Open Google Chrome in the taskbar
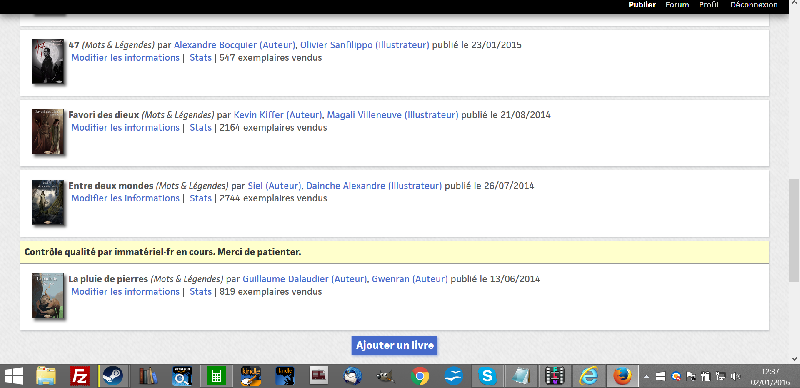 (x=419, y=377)
